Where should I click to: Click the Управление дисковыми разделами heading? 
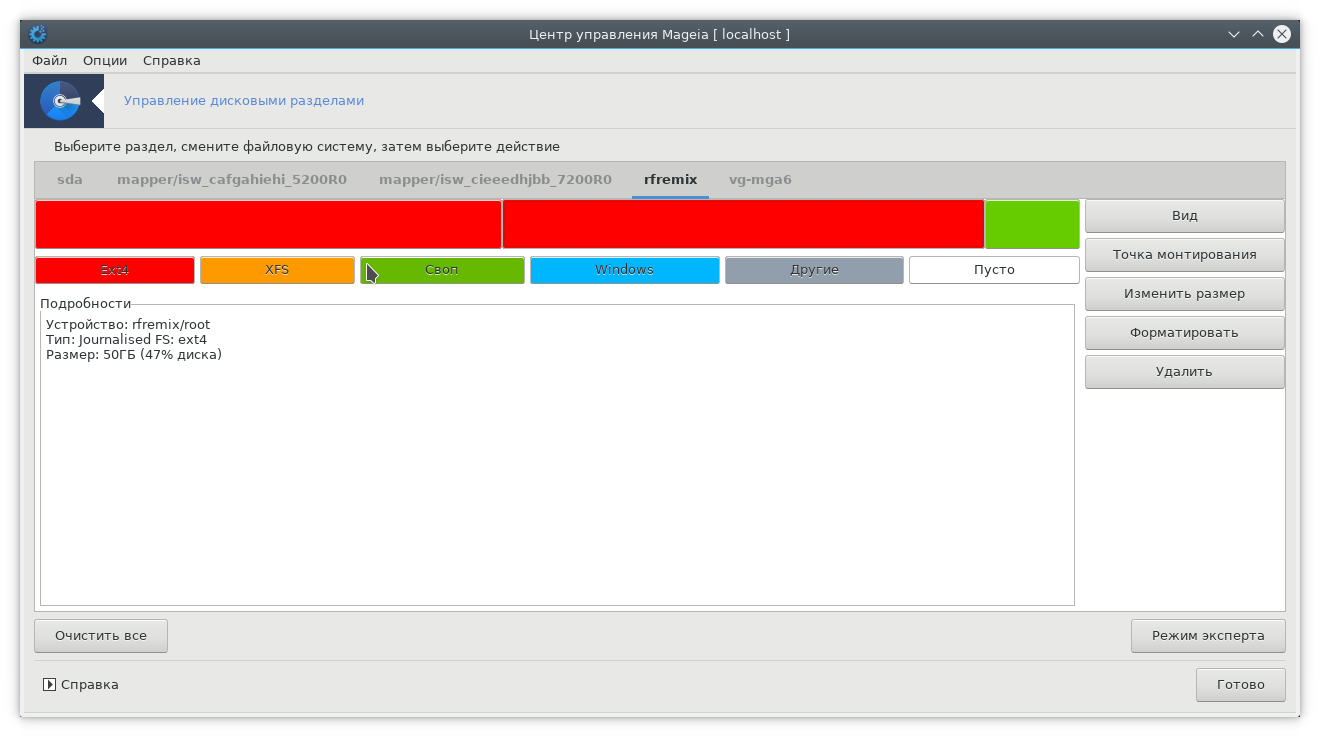tap(244, 101)
